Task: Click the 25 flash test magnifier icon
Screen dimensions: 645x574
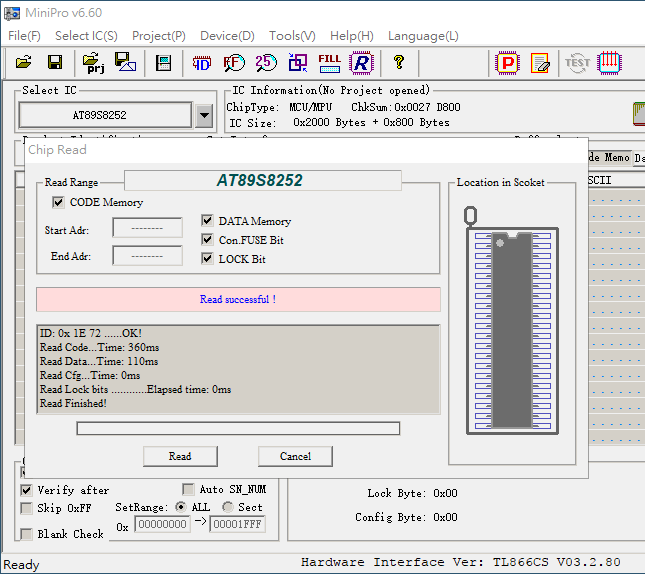Action: 266,63
